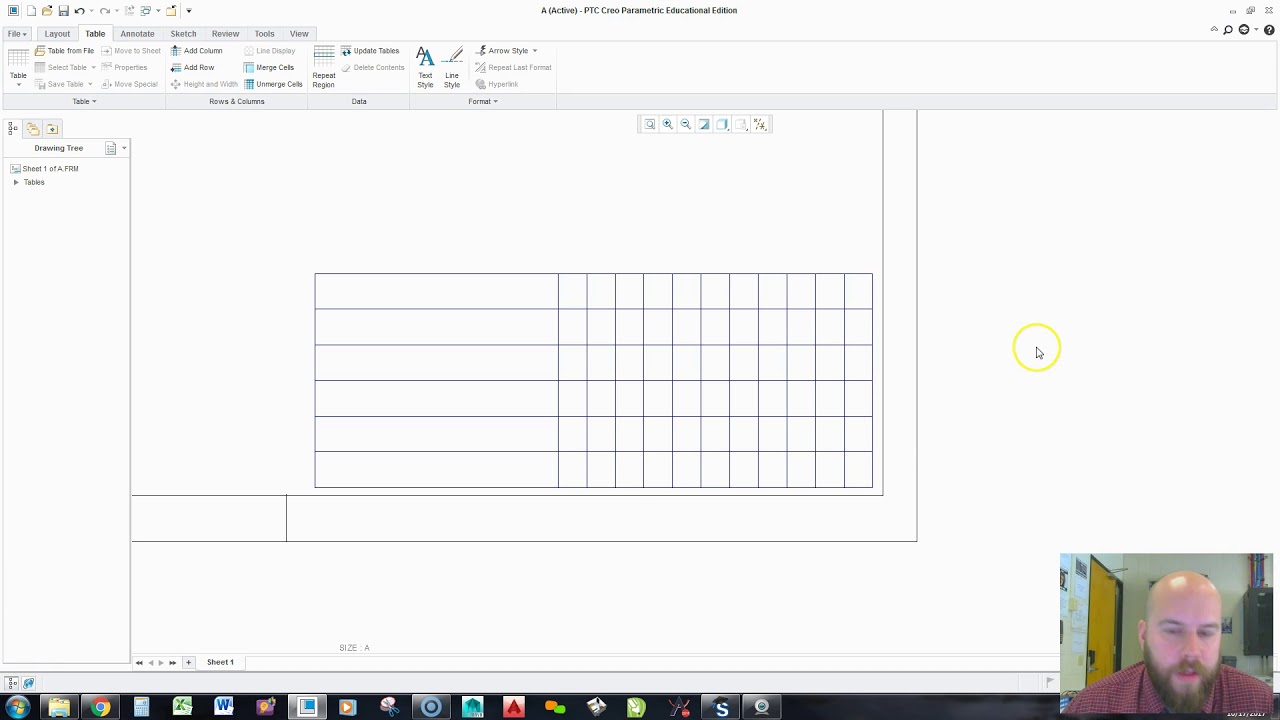Open Text Style settings
Screen dimensions: 1280x720
click(x=425, y=67)
